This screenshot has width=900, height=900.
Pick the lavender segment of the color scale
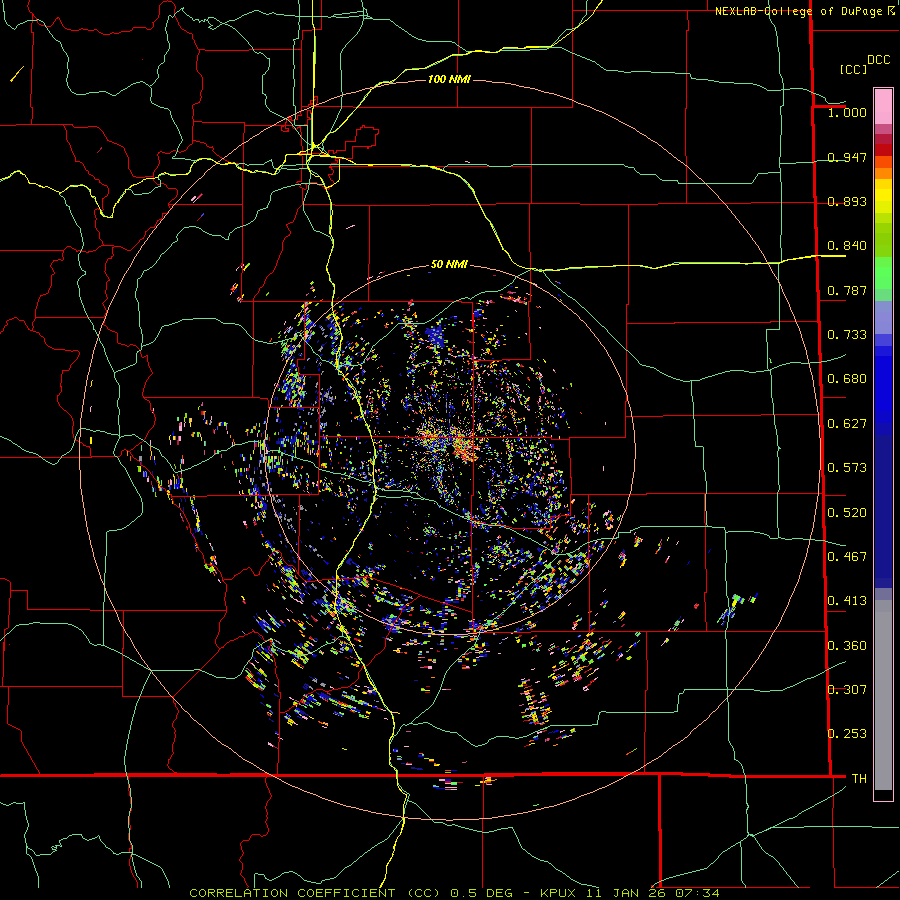click(x=883, y=317)
